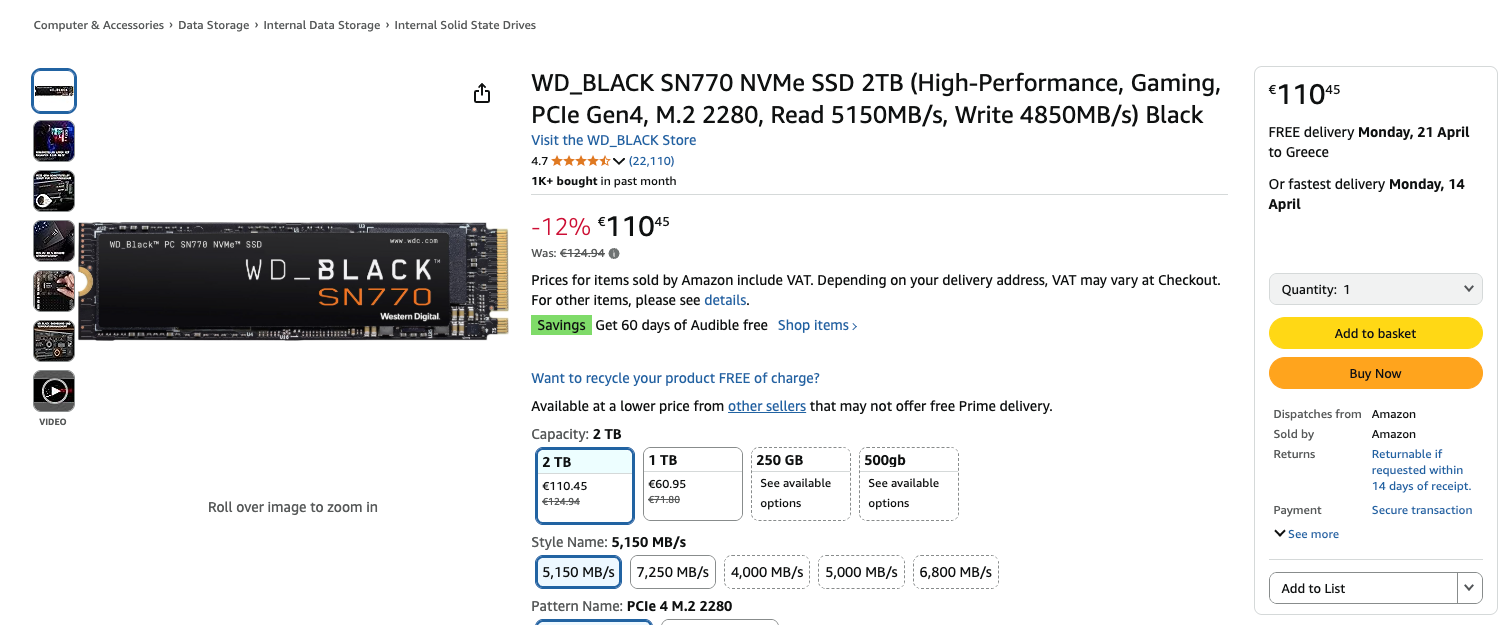Click the info icon next to Was price
This screenshot has height=625, width=1505.
pyautogui.click(x=614, y=254)
